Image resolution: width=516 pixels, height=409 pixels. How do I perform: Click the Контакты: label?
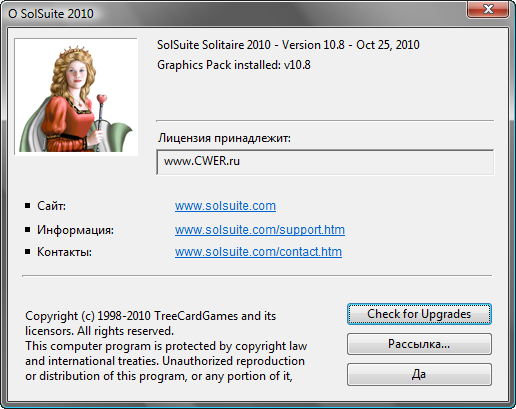tap(64, 252)
